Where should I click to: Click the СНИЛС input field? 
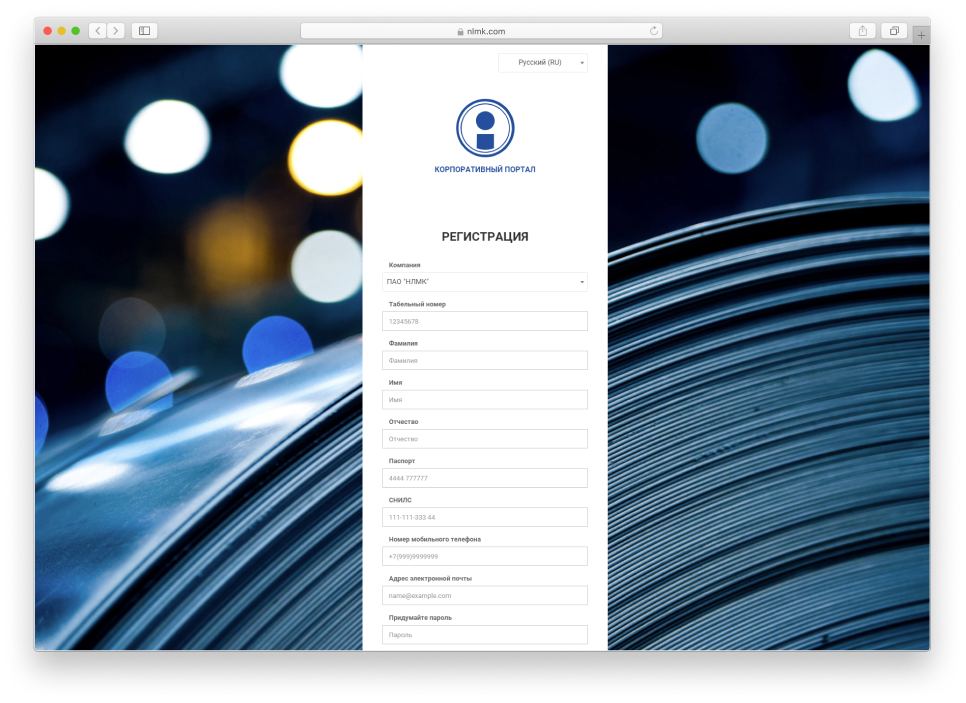[485, 517]
